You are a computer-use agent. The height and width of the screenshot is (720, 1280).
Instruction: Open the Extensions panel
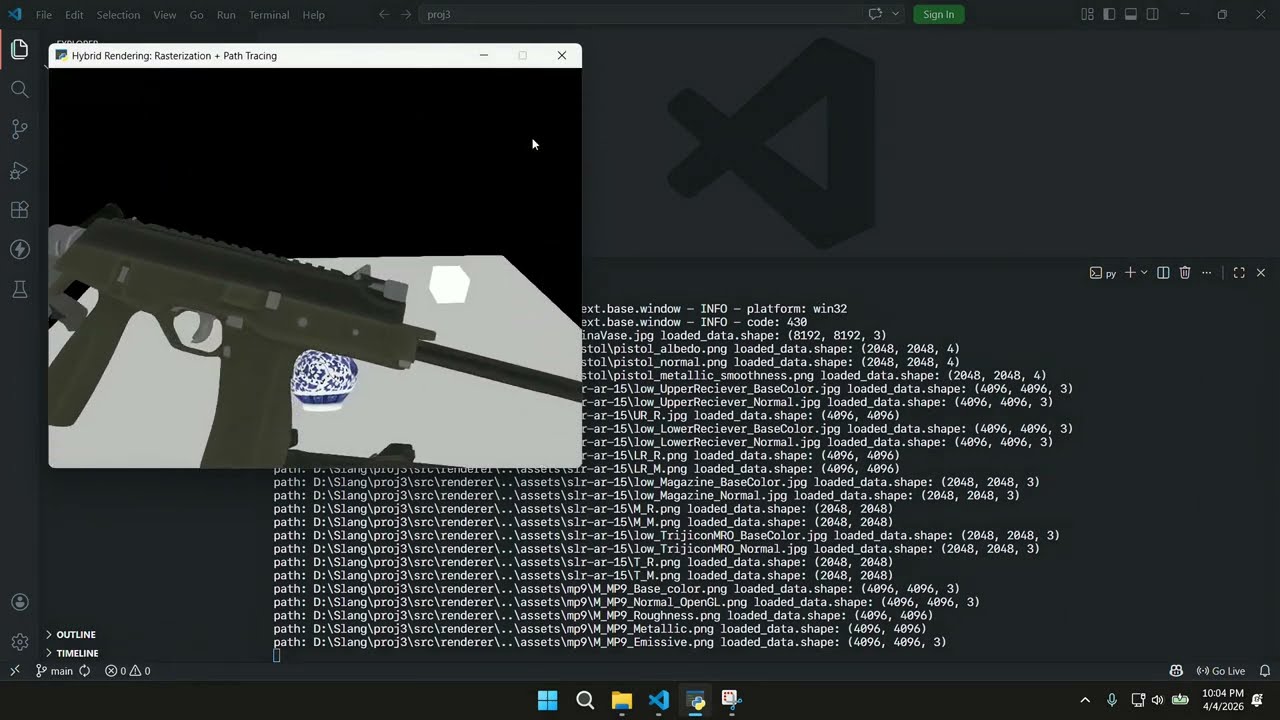[20, 210]
